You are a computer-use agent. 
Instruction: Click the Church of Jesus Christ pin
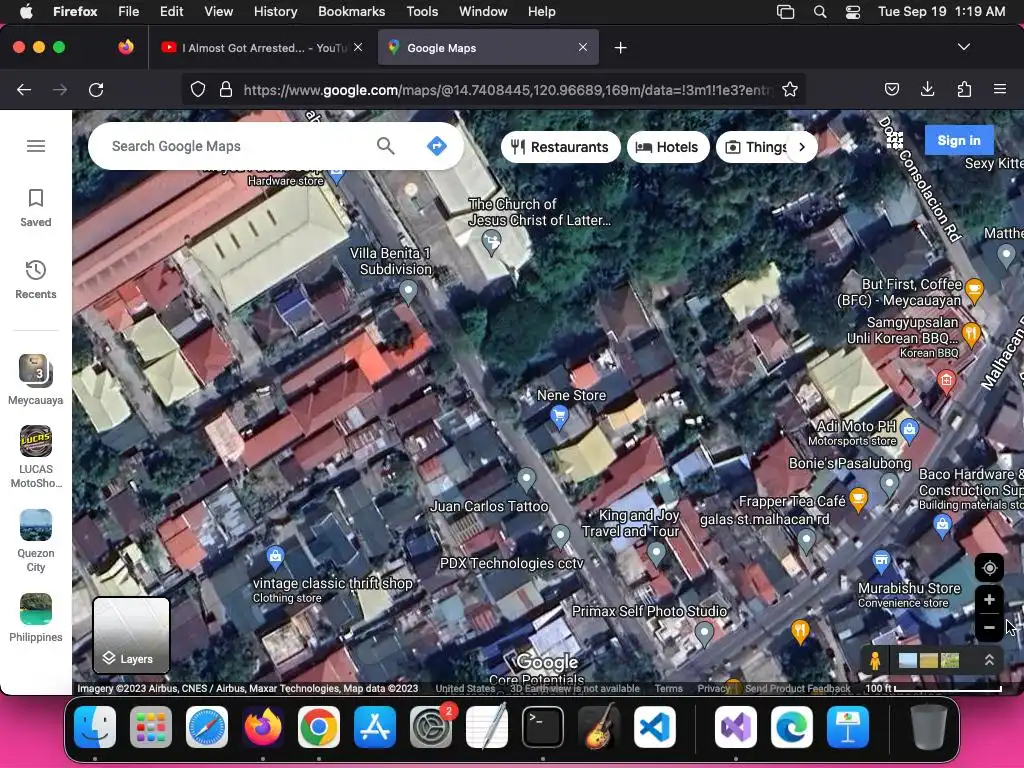491,242
